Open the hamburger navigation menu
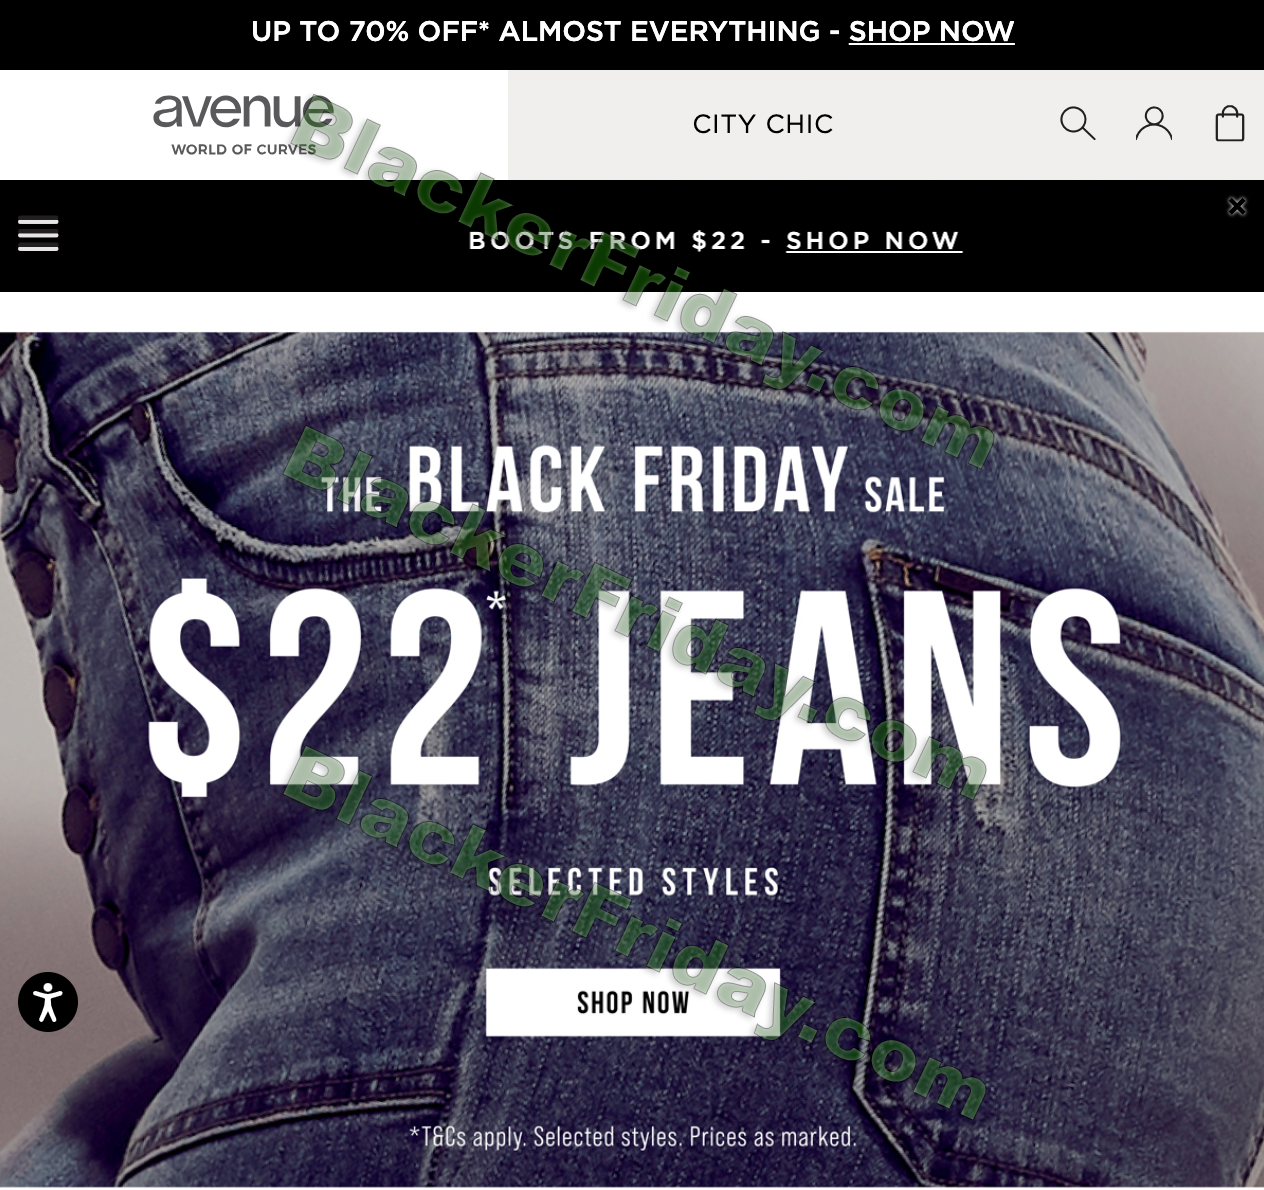1264x1190 pixels. pyautogui.click(x=38, y=235)
